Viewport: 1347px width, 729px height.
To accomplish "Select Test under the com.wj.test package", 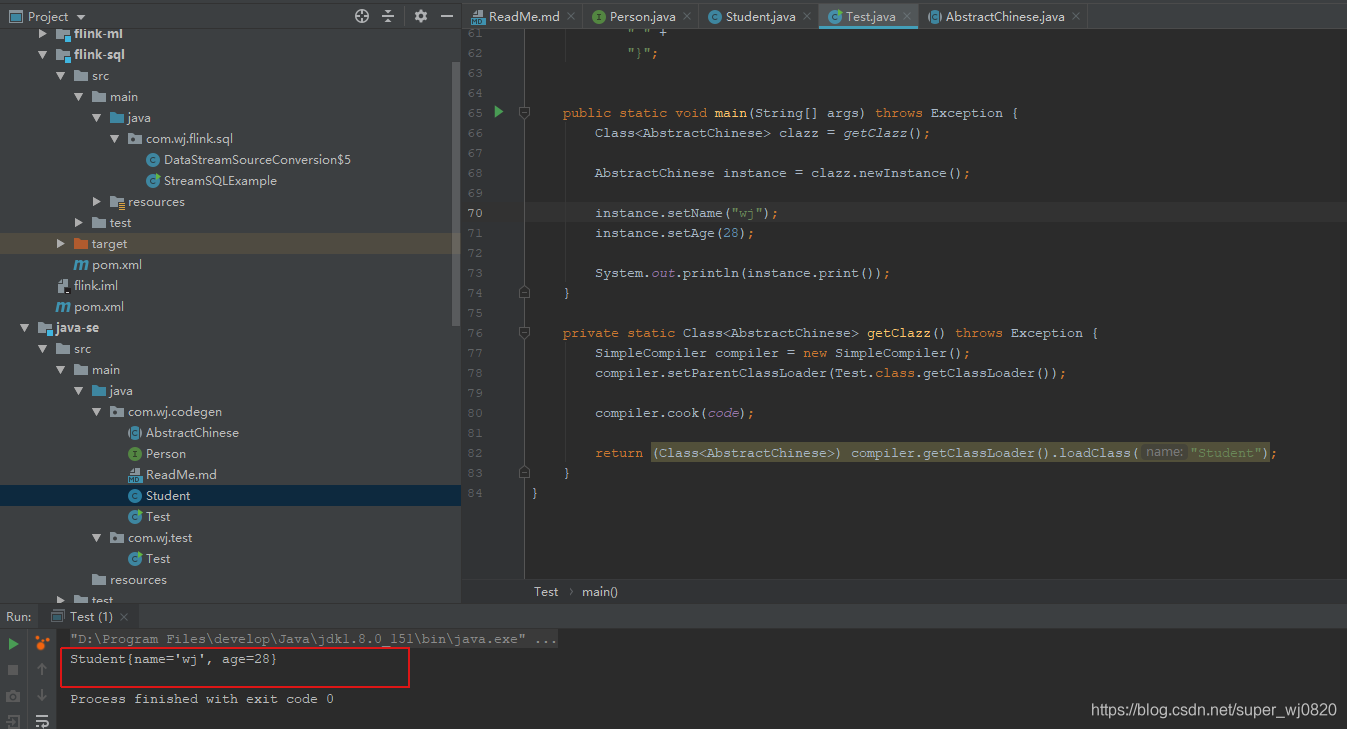I will coord(158,559).
